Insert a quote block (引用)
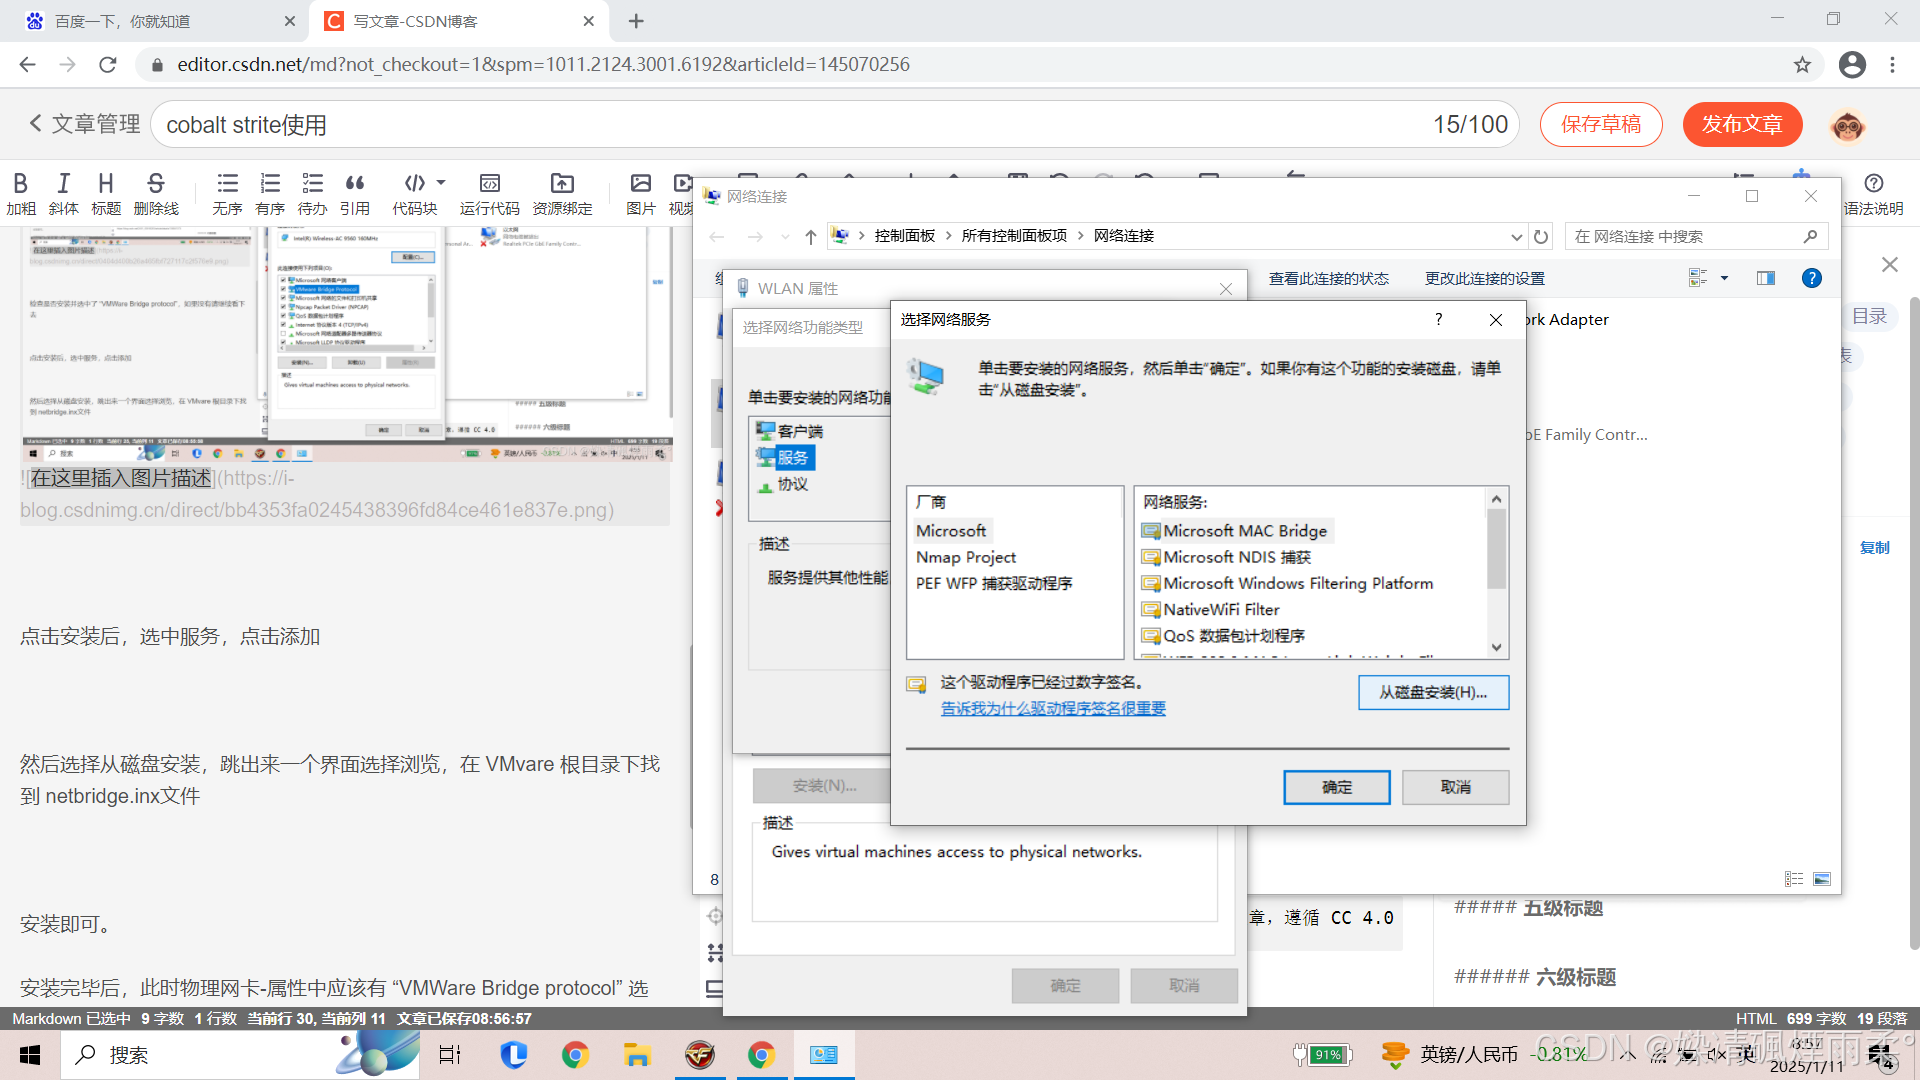The height and width of the screenshot is (1080, 1920). click(x=354, y=184)
